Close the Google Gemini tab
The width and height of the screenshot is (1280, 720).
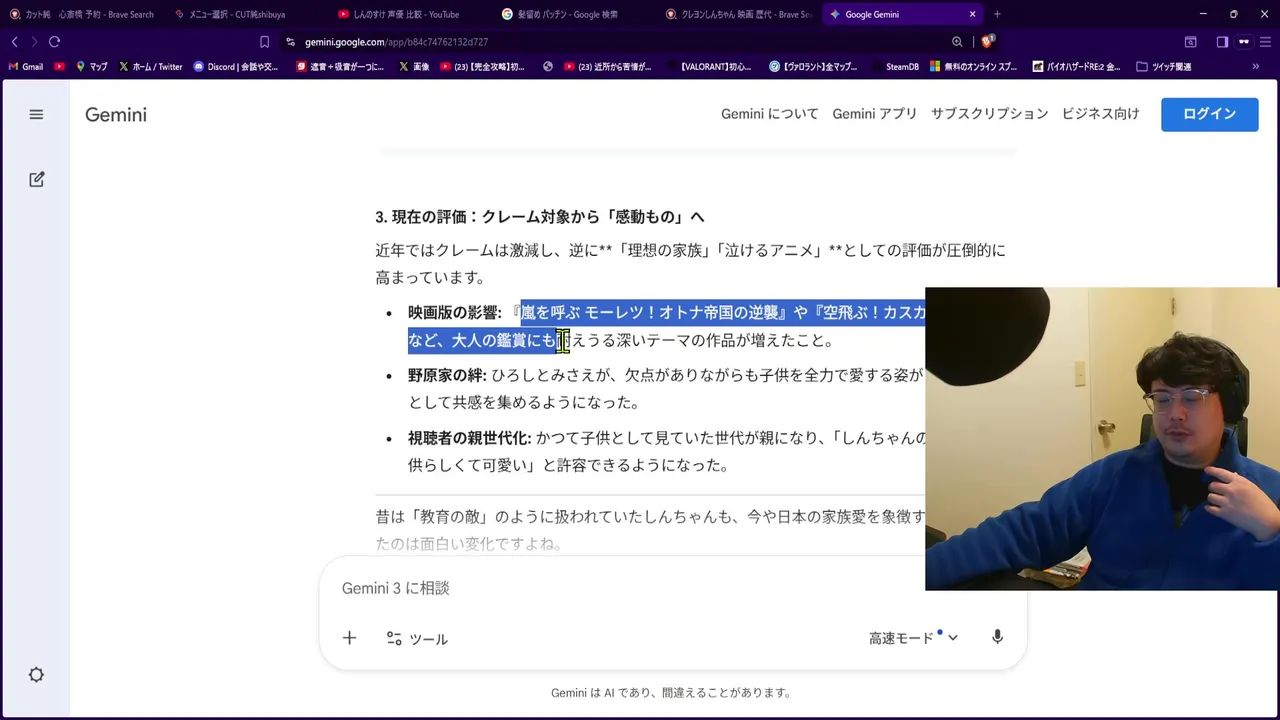click(x=972, y=14)
